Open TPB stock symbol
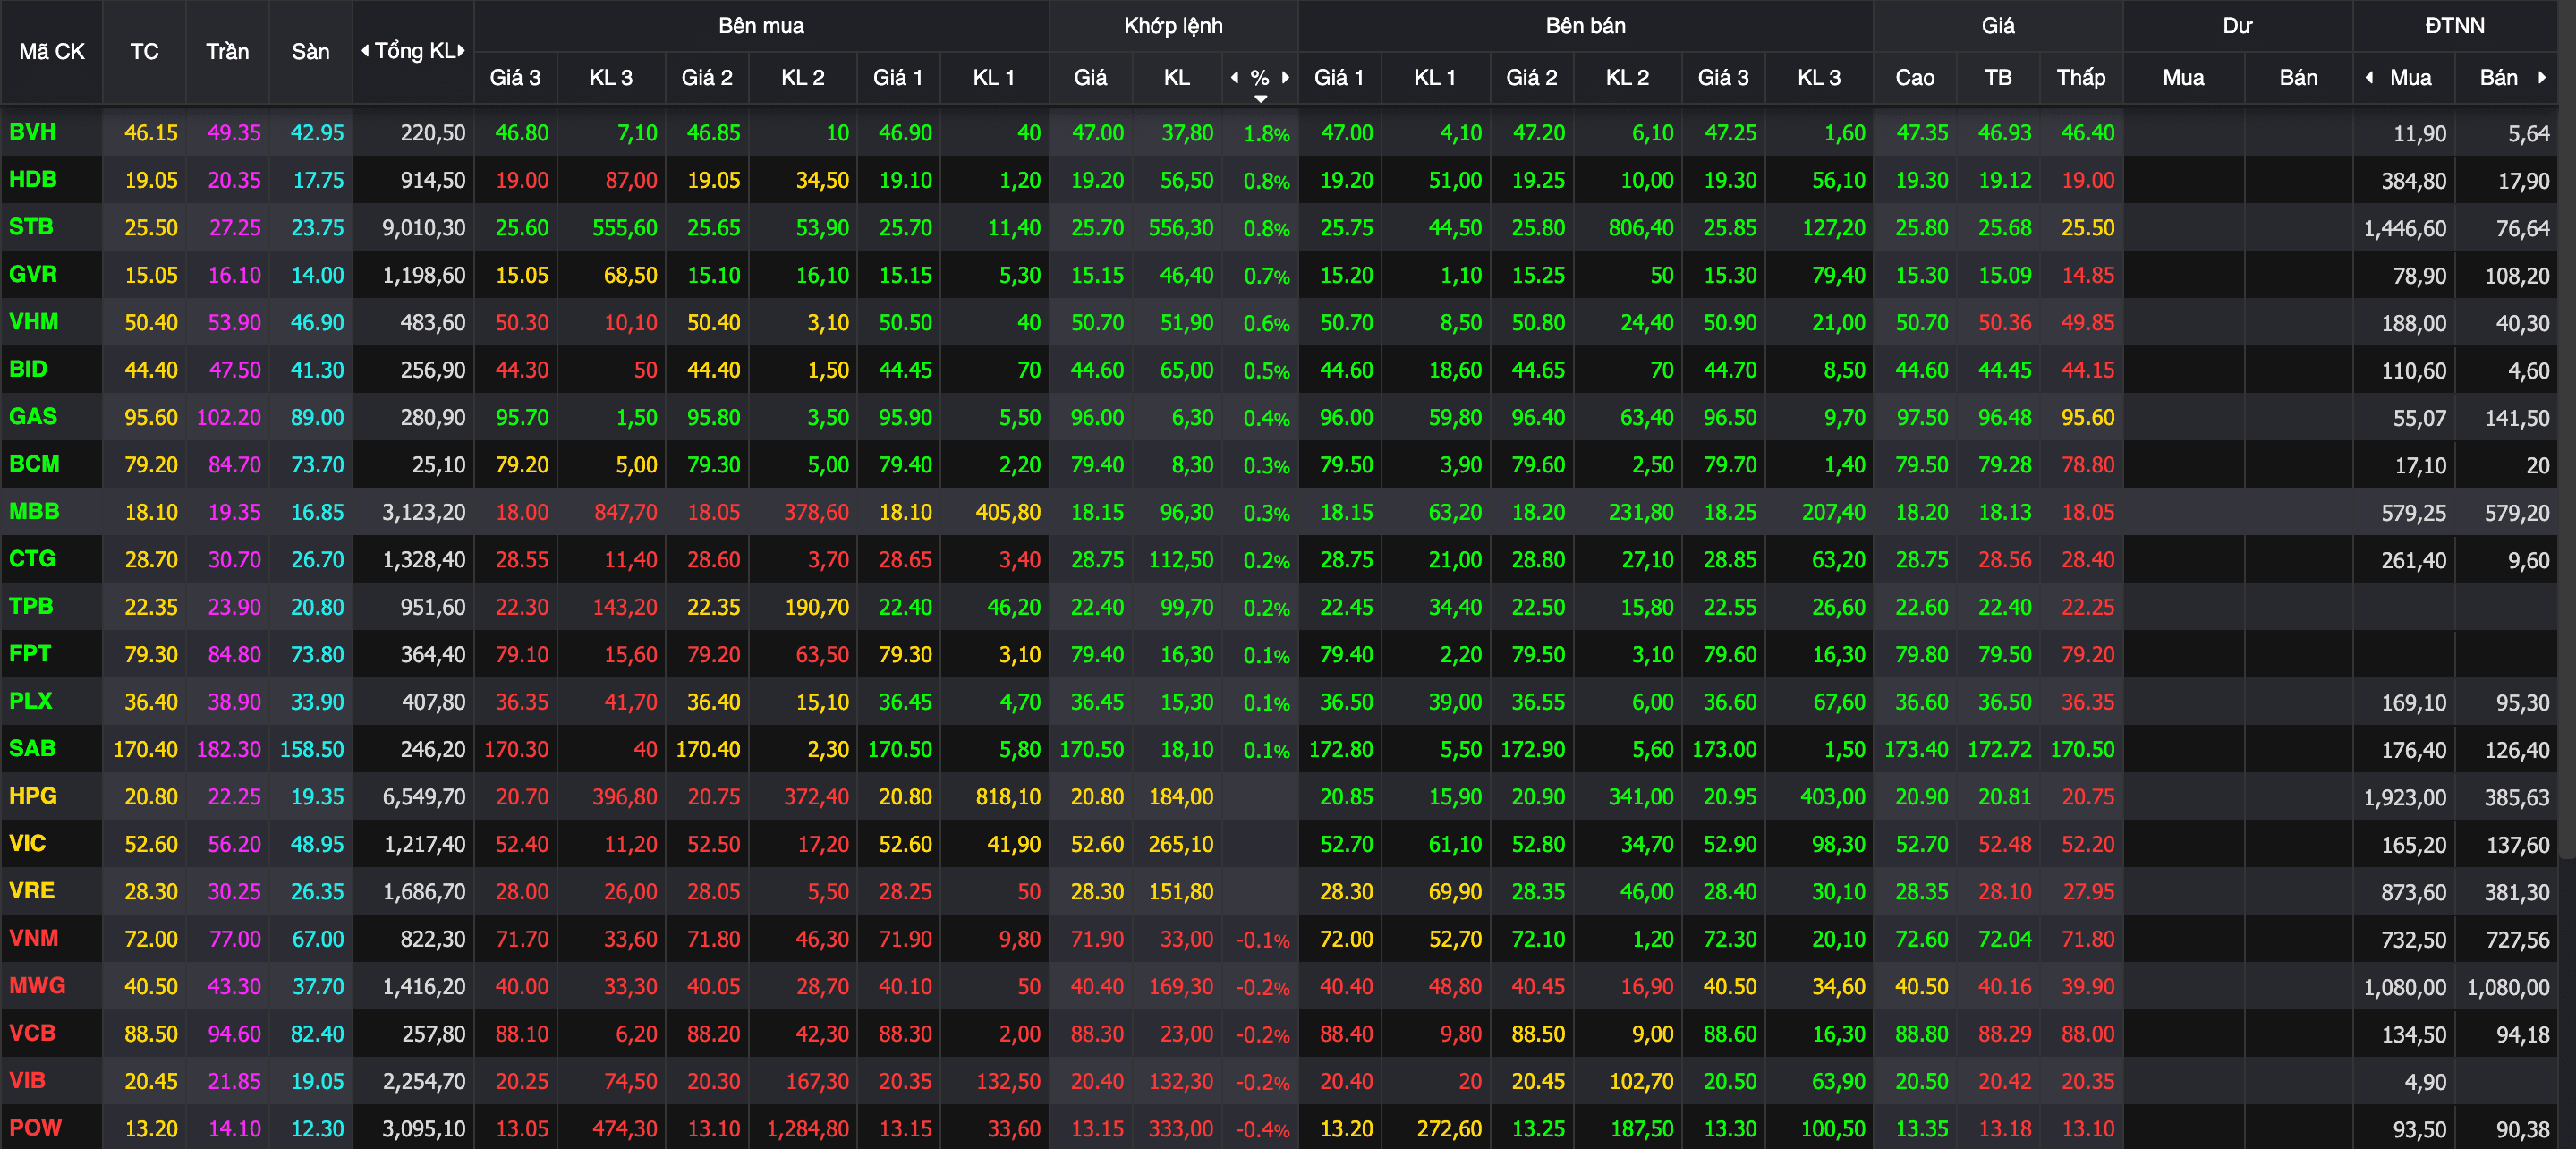Image resolution: width=2576 pixels, height=1149 pixels. [31, 606]
